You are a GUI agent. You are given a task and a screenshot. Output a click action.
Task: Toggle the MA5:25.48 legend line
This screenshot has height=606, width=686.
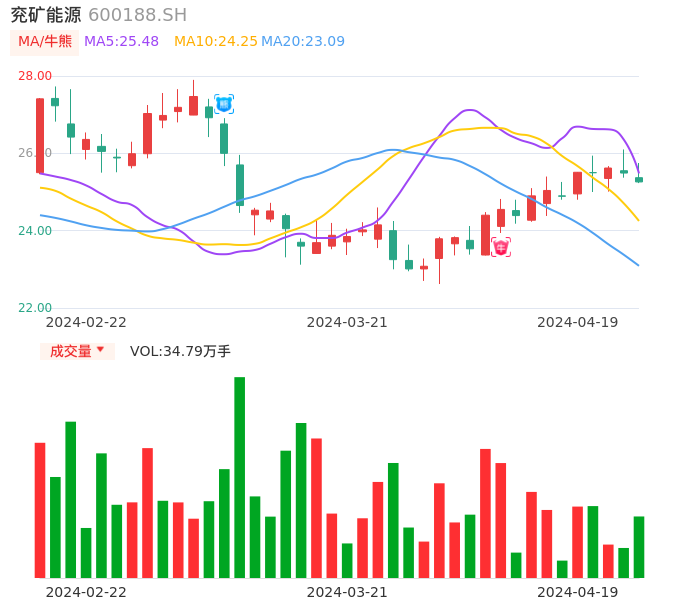pyautogui.click(x=121, y=41)
